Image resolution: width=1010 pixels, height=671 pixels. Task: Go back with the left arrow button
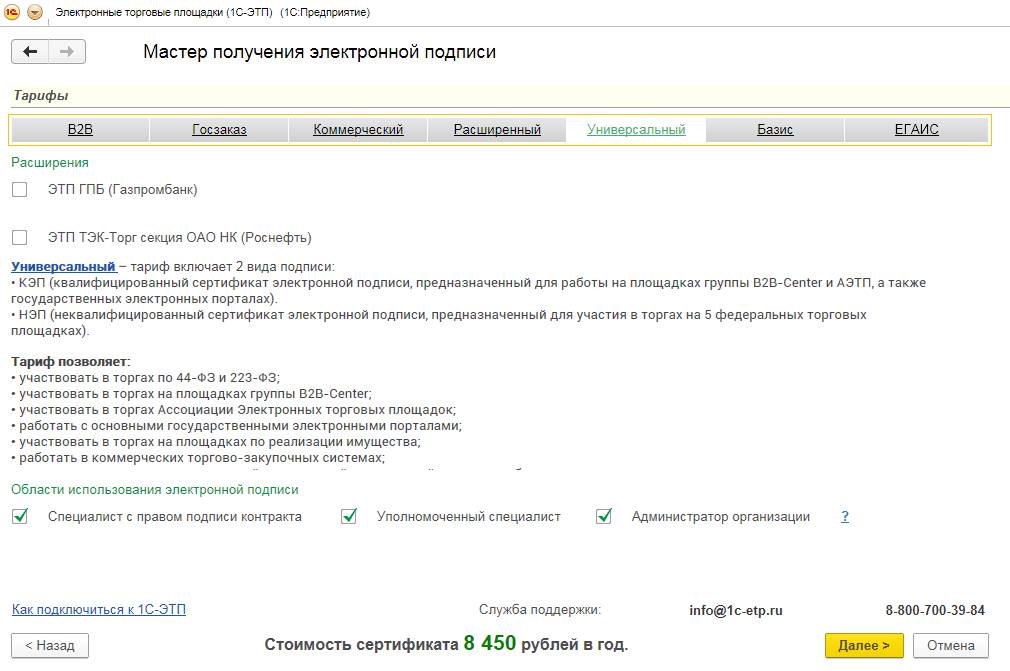pos(30,52)
